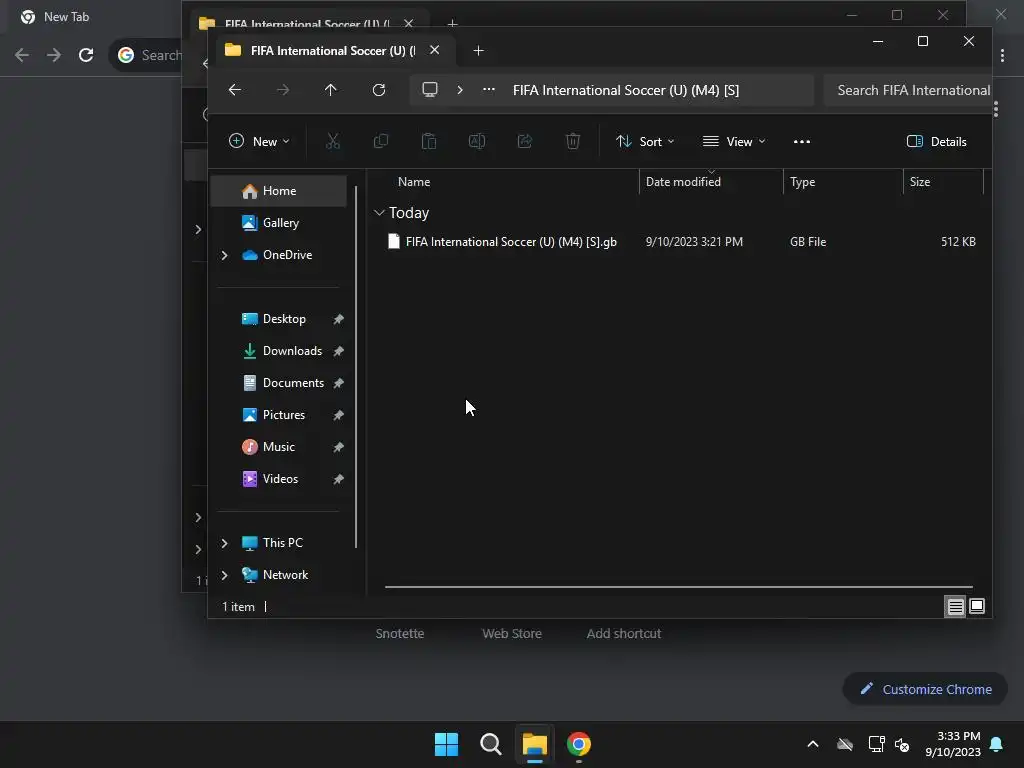
Task: Expand OneDrive in navigation pane
Action: pyautogui.click(x=225, y=255)
